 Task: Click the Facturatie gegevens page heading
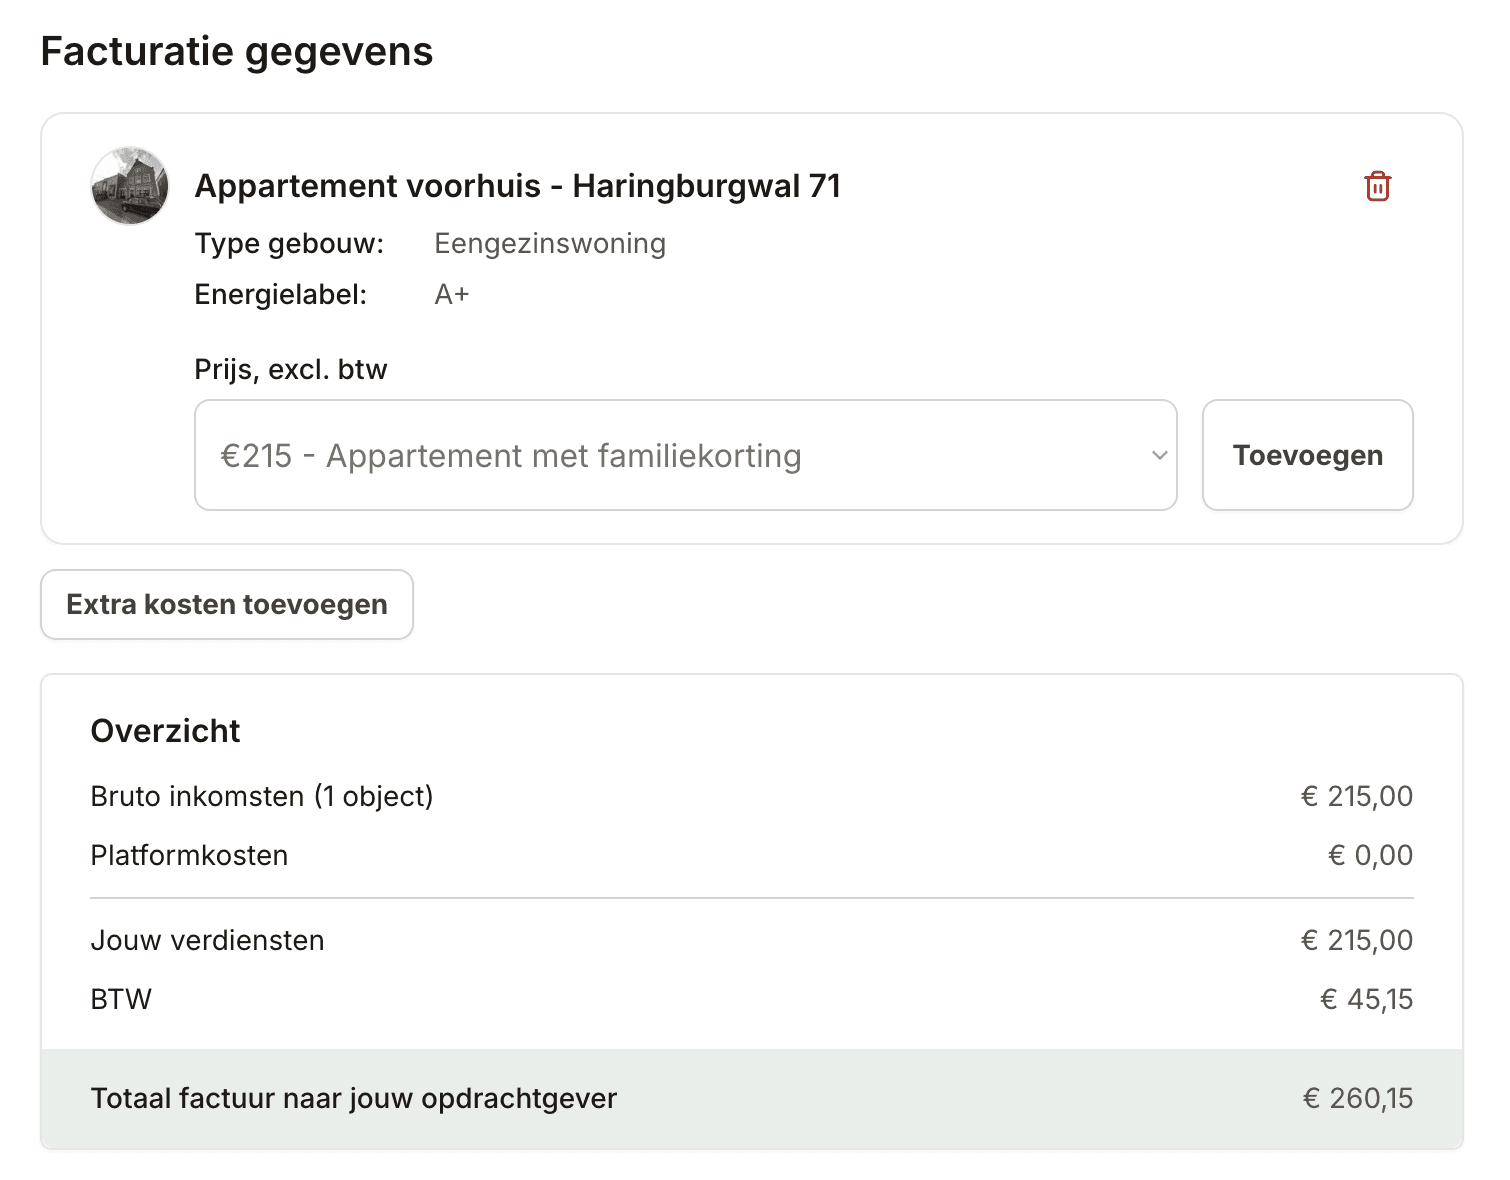[x=237, y=51]
